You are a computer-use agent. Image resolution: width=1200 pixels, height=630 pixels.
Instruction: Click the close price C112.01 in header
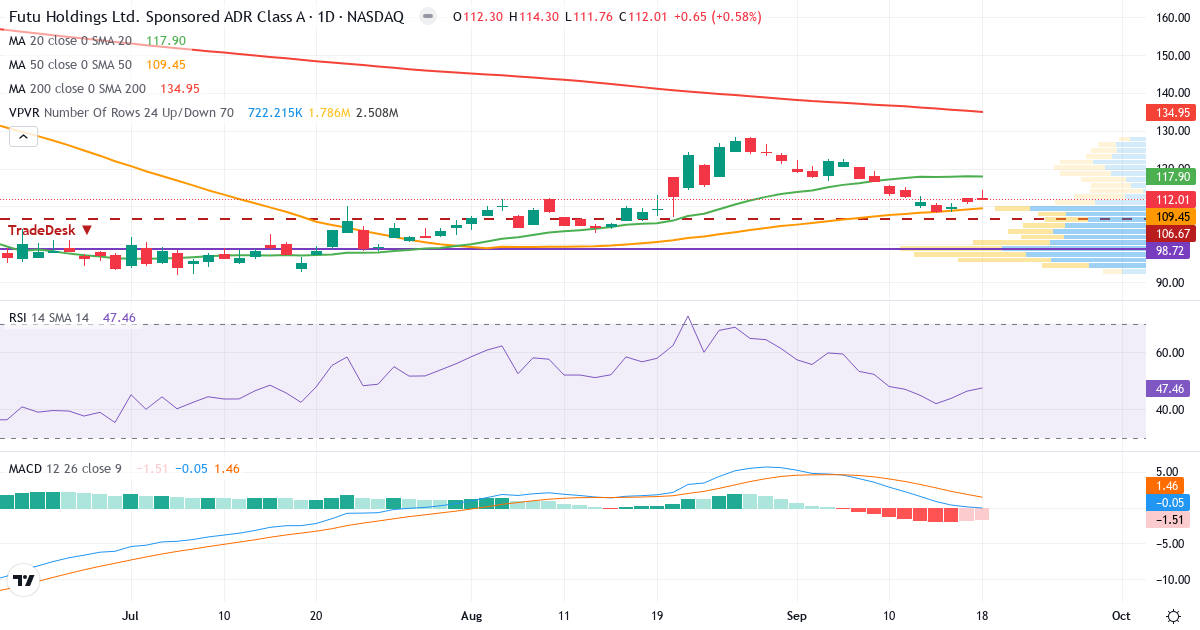point(643,17)
